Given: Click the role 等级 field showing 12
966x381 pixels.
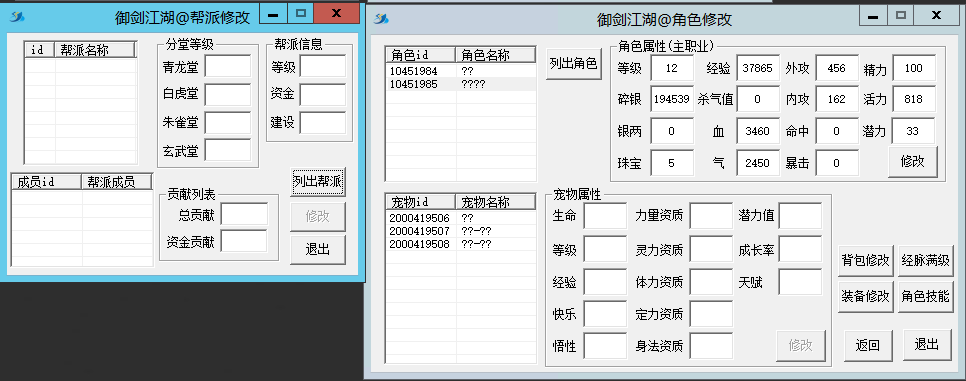Looking at the screenshot, I should 672,68.
